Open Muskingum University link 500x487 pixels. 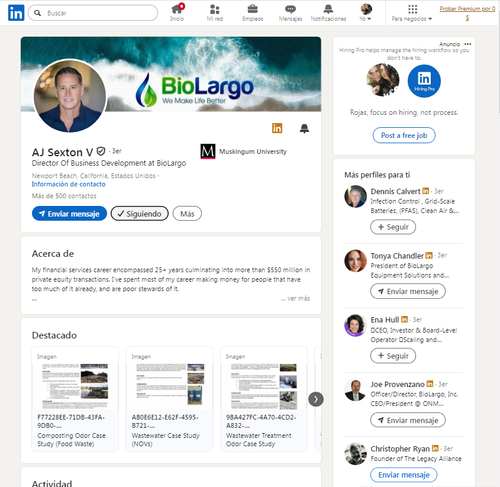coord(253,152)
